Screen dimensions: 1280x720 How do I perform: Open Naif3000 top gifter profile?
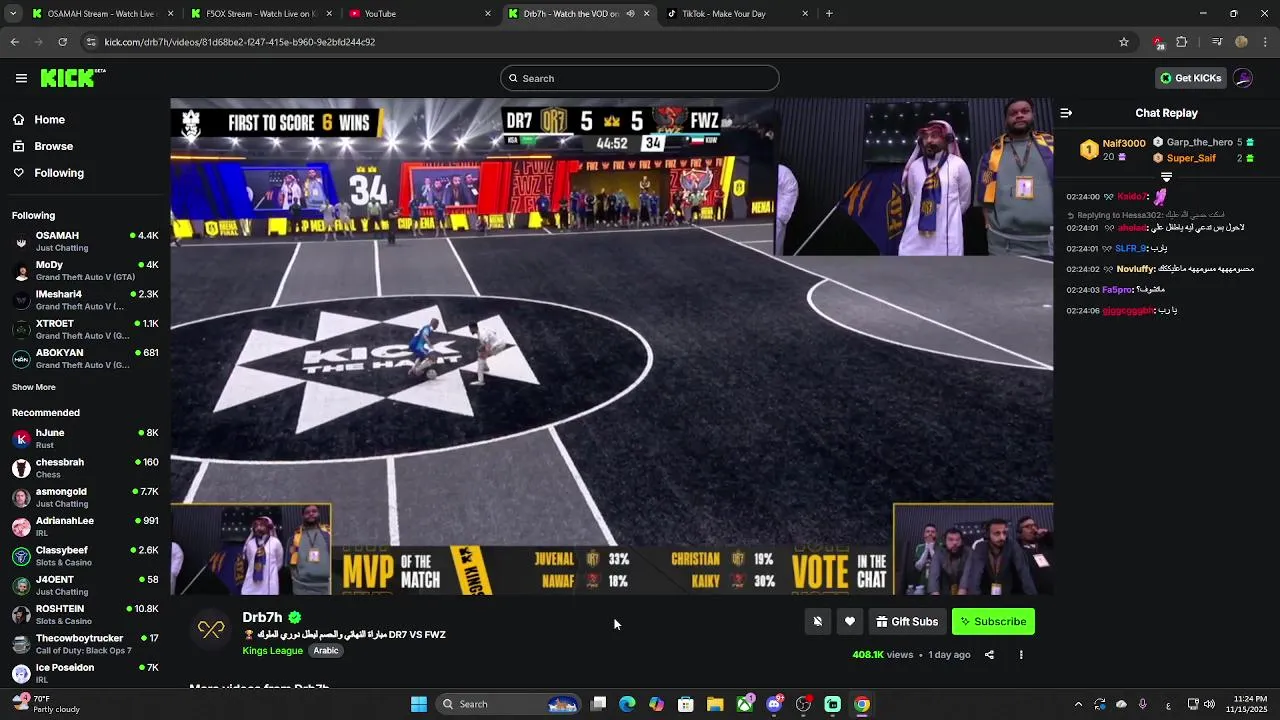tap(1124, 143)
